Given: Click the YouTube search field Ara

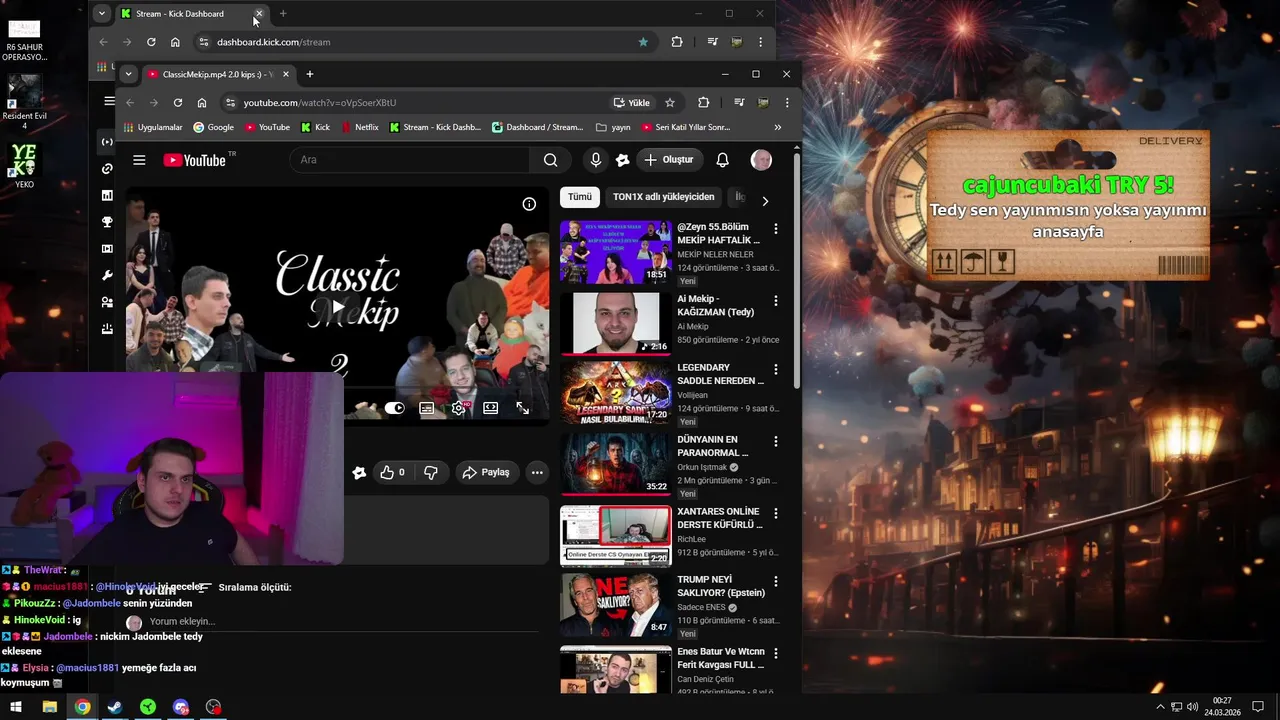Looking at the screenshot, I should tap(410, 160).
